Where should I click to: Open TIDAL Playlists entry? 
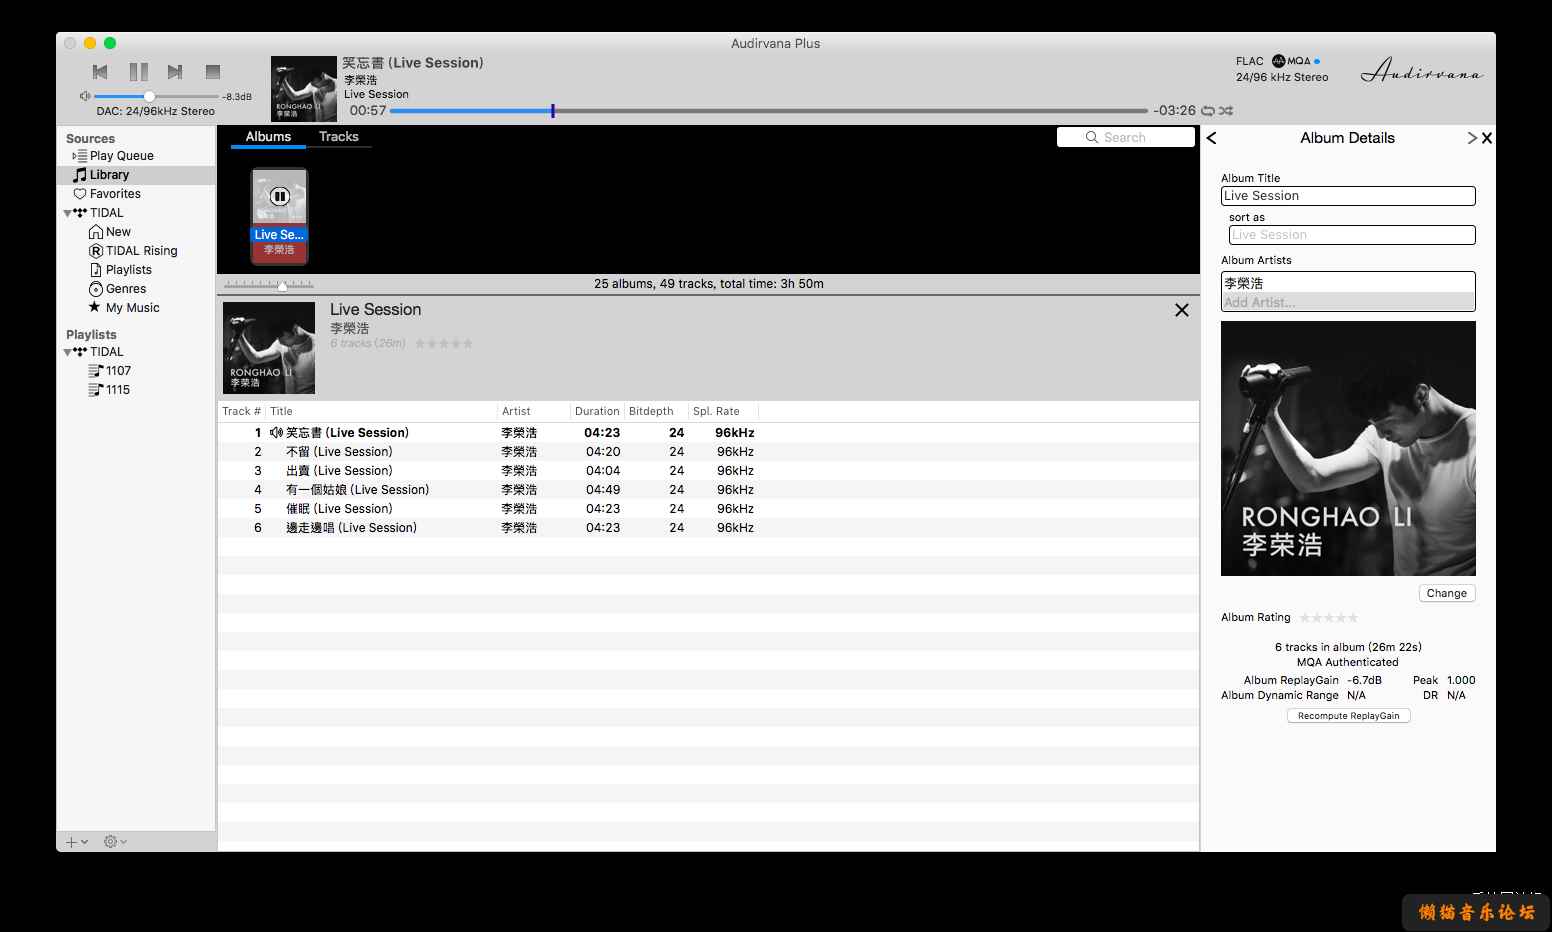click(128, 270)
